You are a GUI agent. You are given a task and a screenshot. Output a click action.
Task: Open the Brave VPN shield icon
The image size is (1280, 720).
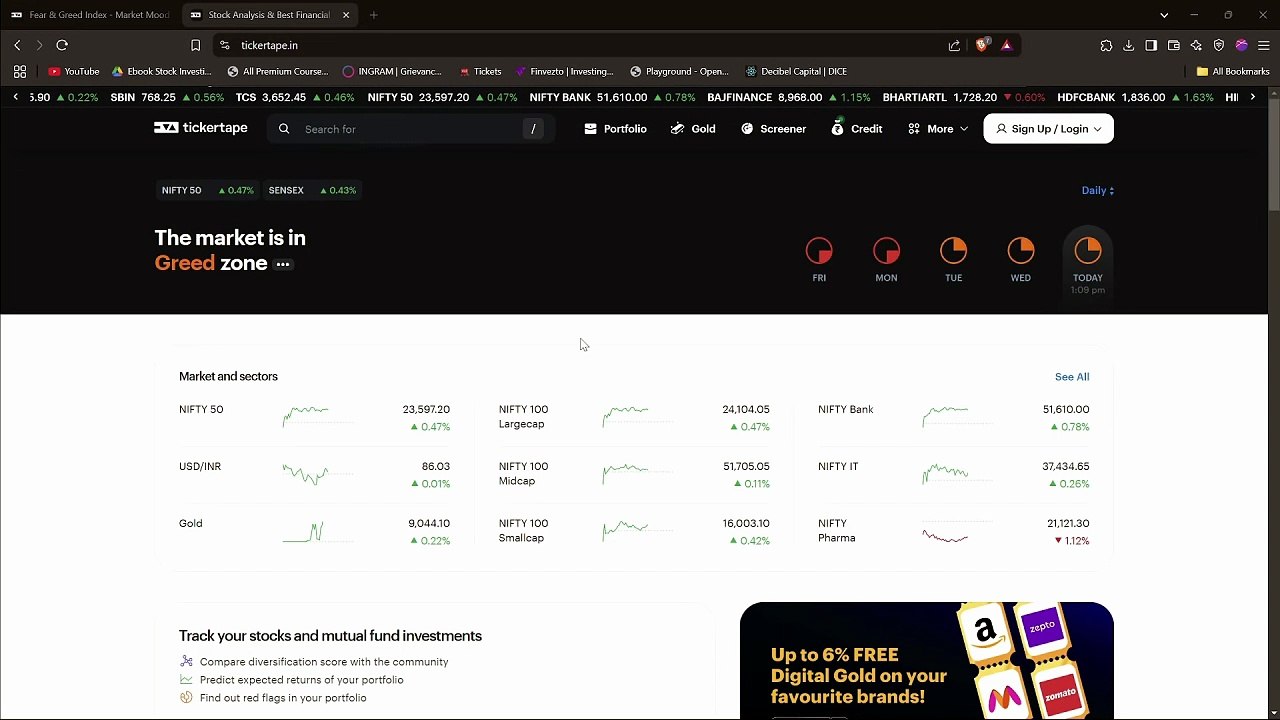(1219, 45)
